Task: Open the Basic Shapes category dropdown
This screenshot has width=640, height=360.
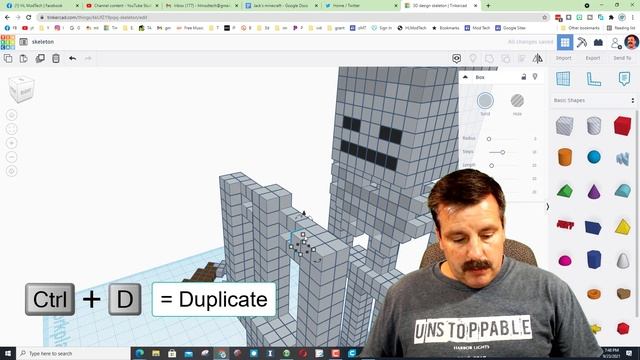Action: (594, 100)
